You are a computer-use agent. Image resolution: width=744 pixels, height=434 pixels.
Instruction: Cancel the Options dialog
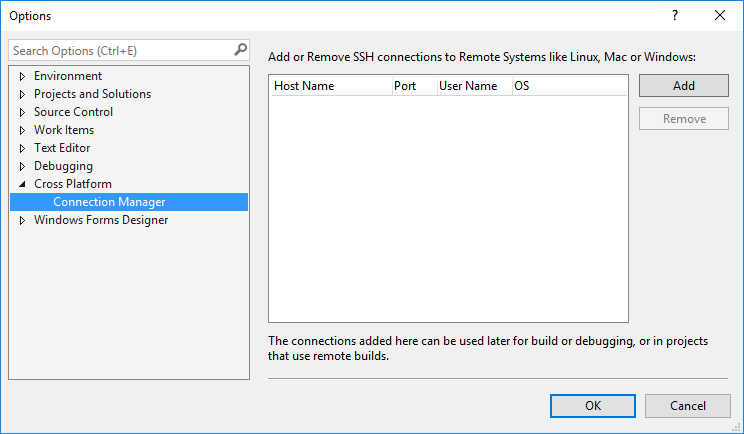coord(688,406)
